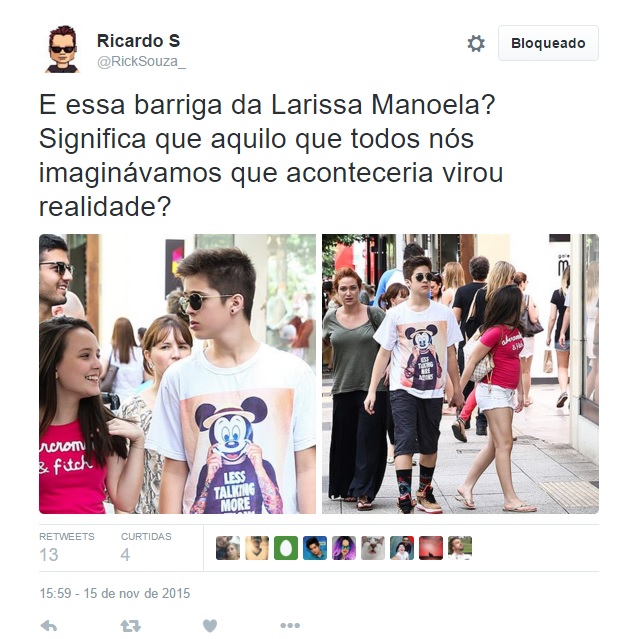This screenshot has width=639, height=639.
Task: Open the last avatar in likers row
Action: (460, 548)
